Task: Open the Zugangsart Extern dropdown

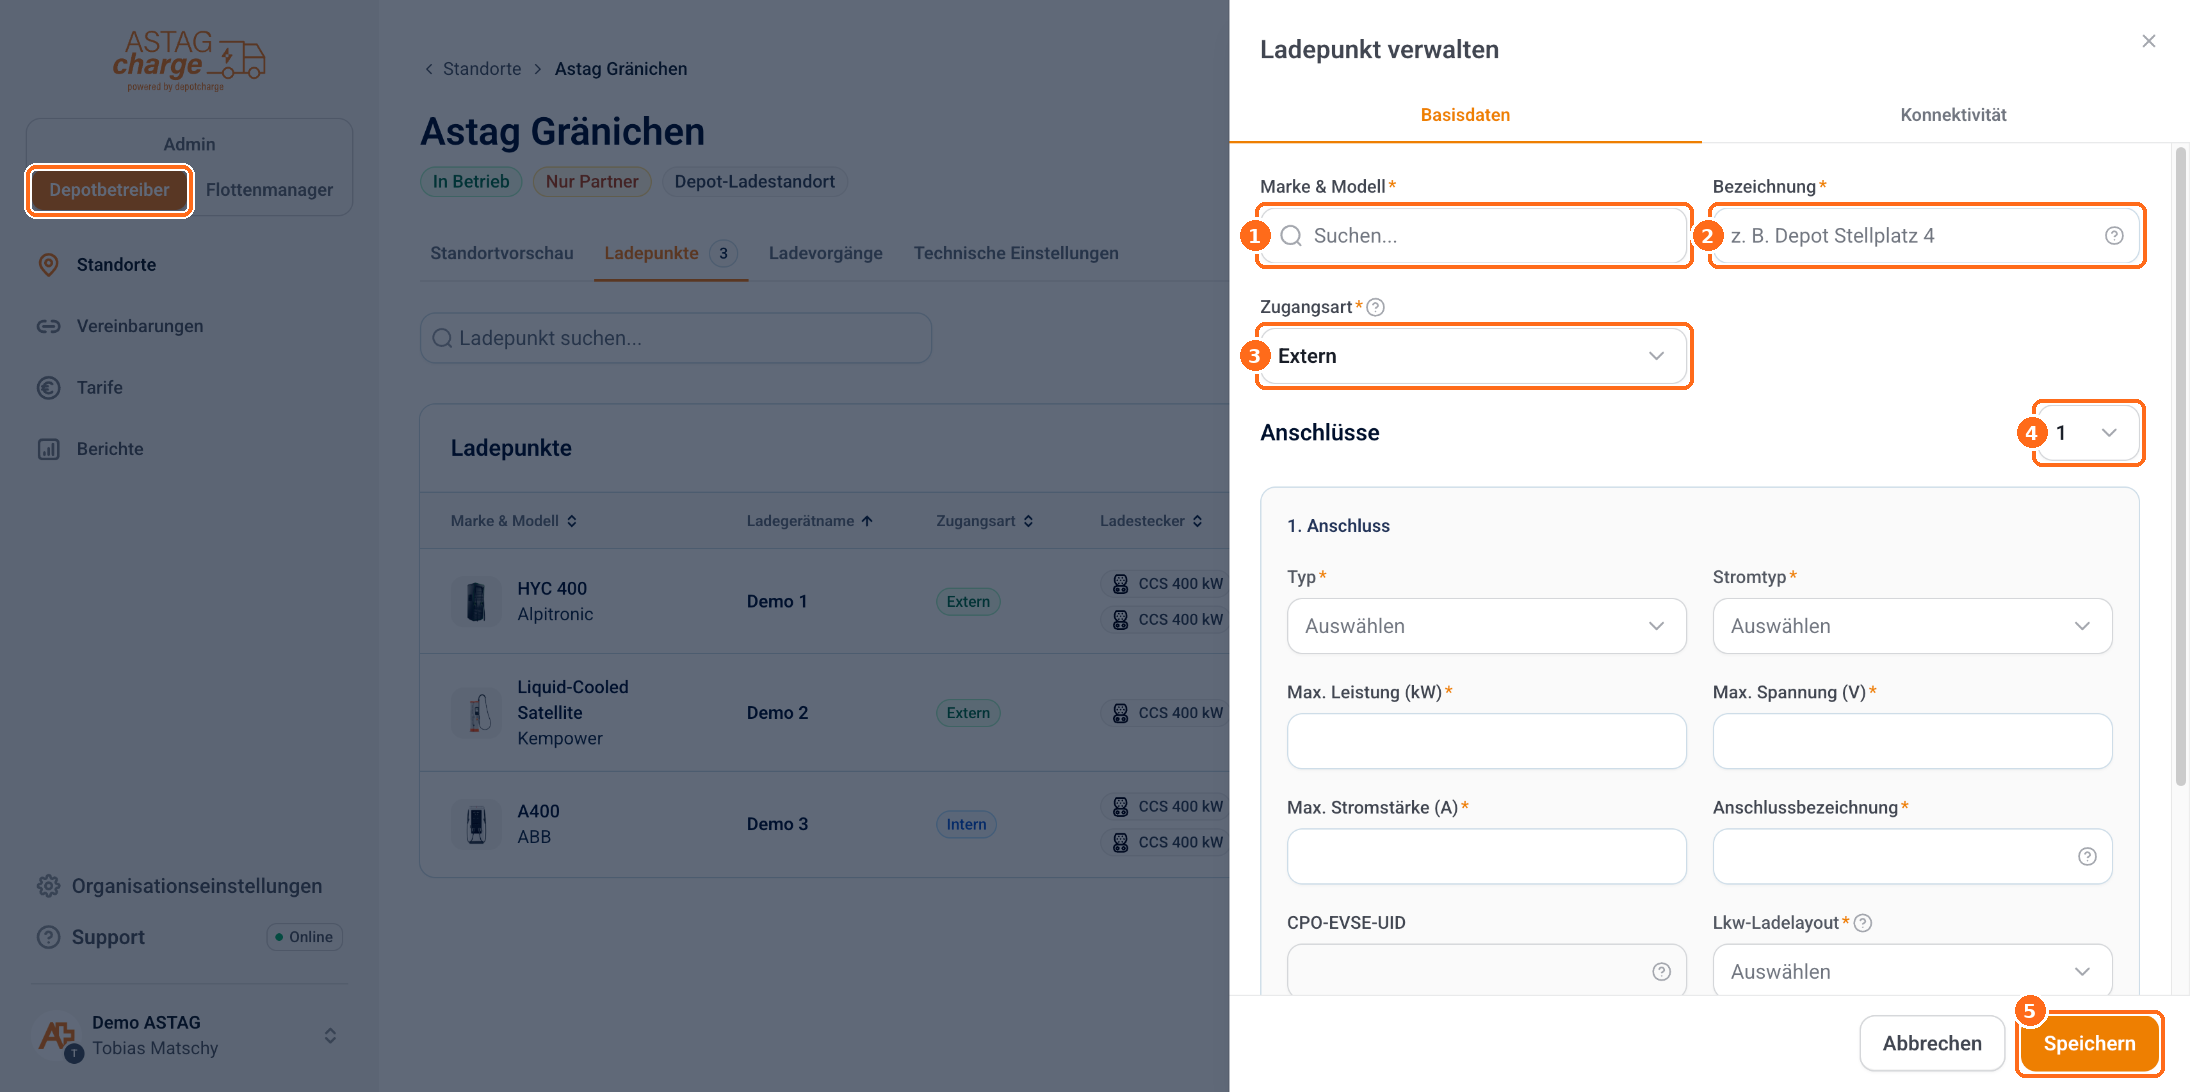Action: [1473, 356]
